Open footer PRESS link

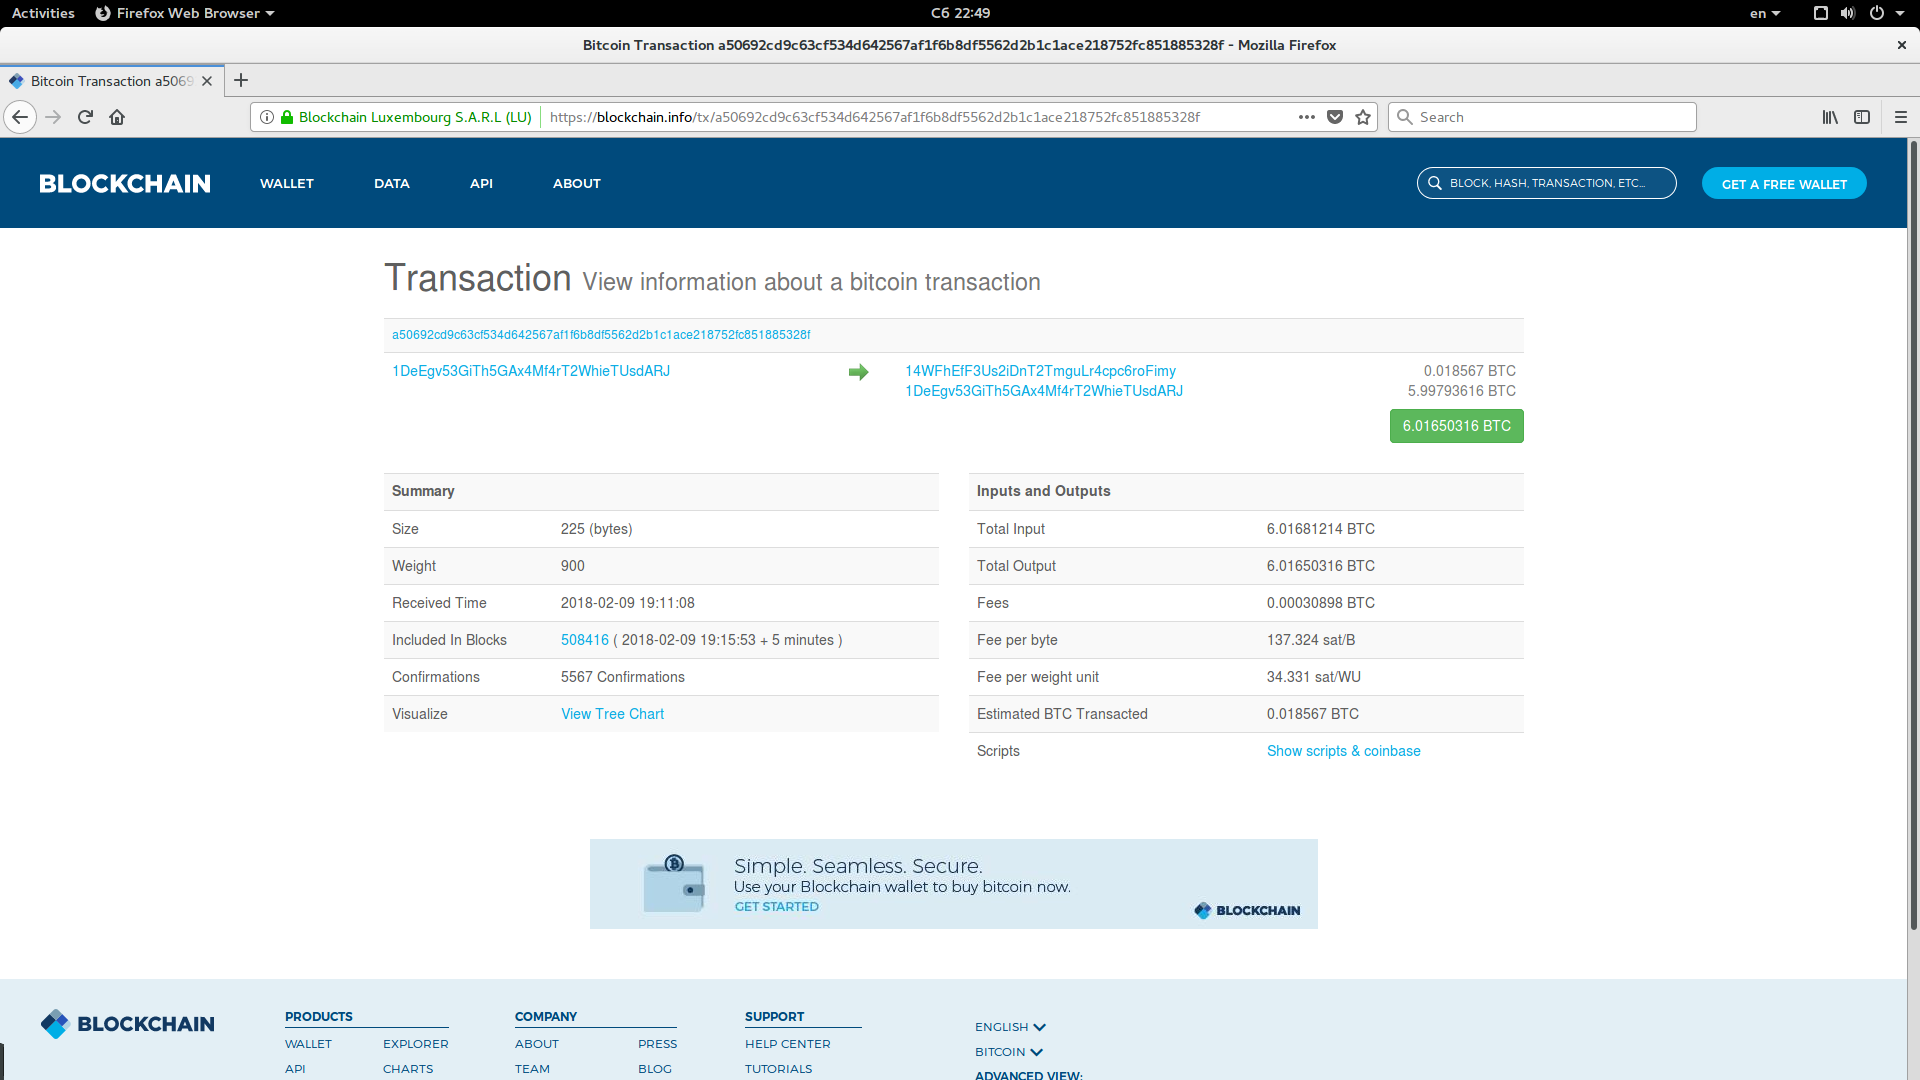tap(657, 1044)
